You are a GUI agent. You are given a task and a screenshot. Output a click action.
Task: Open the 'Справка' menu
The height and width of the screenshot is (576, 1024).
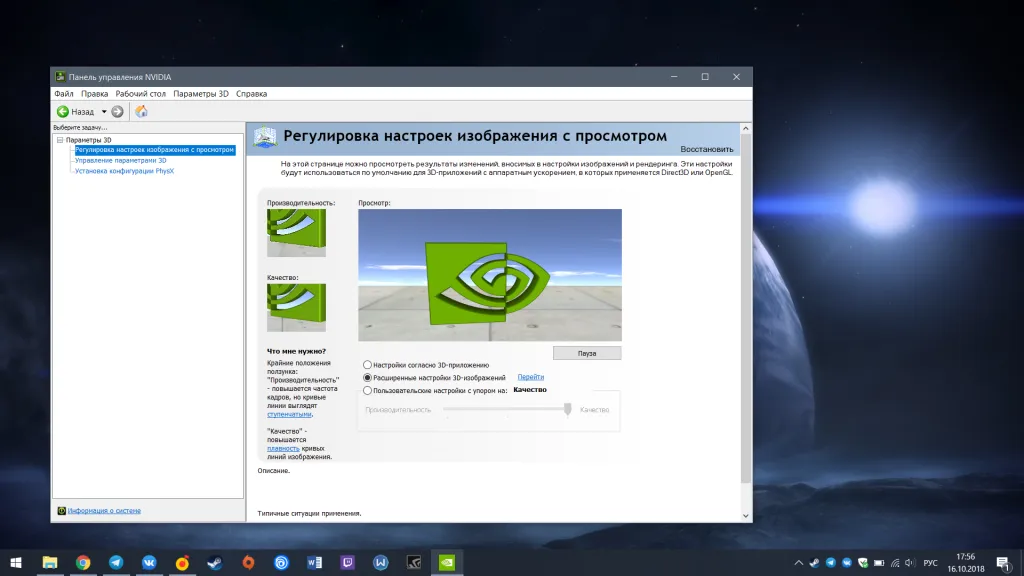251,93
